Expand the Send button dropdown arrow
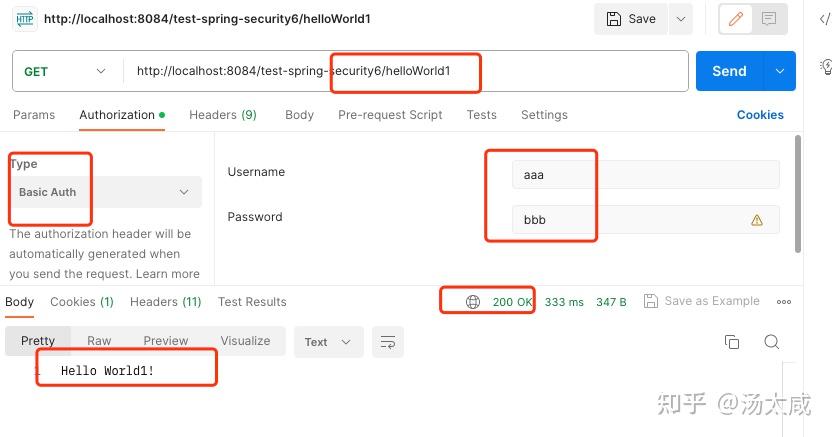Viewport: 832px width, 437px height. click(x=779, y=71)
